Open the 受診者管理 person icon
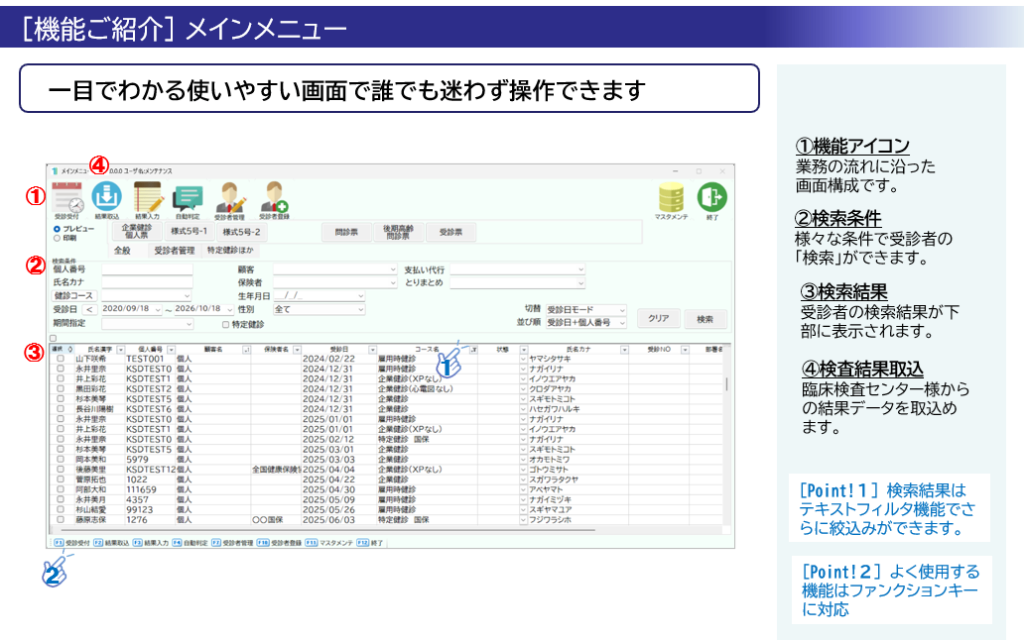This screenshot has width=1024, height=640. [x=230, y=197]
